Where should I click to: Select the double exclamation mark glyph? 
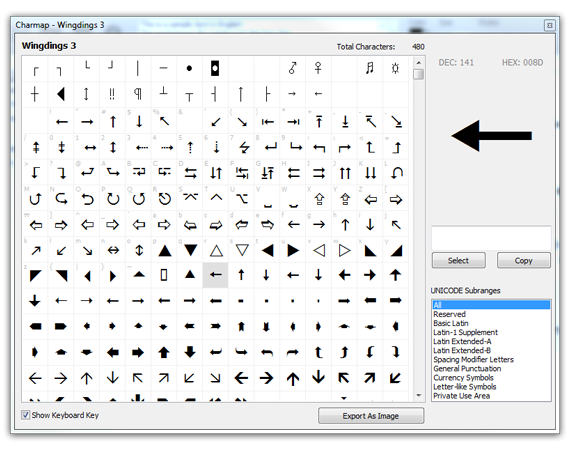(112, 94)
